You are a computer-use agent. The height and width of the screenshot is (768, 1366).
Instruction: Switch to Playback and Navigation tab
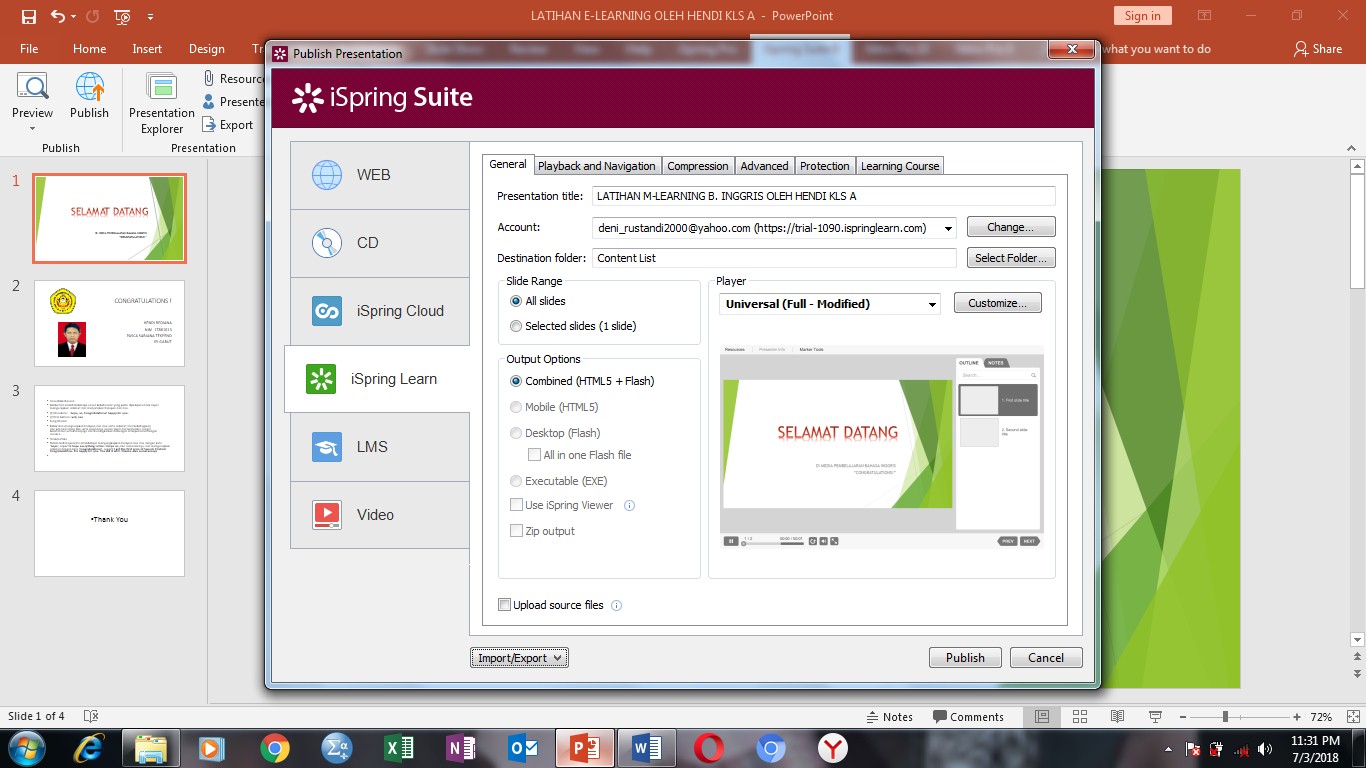pos(597,166)
